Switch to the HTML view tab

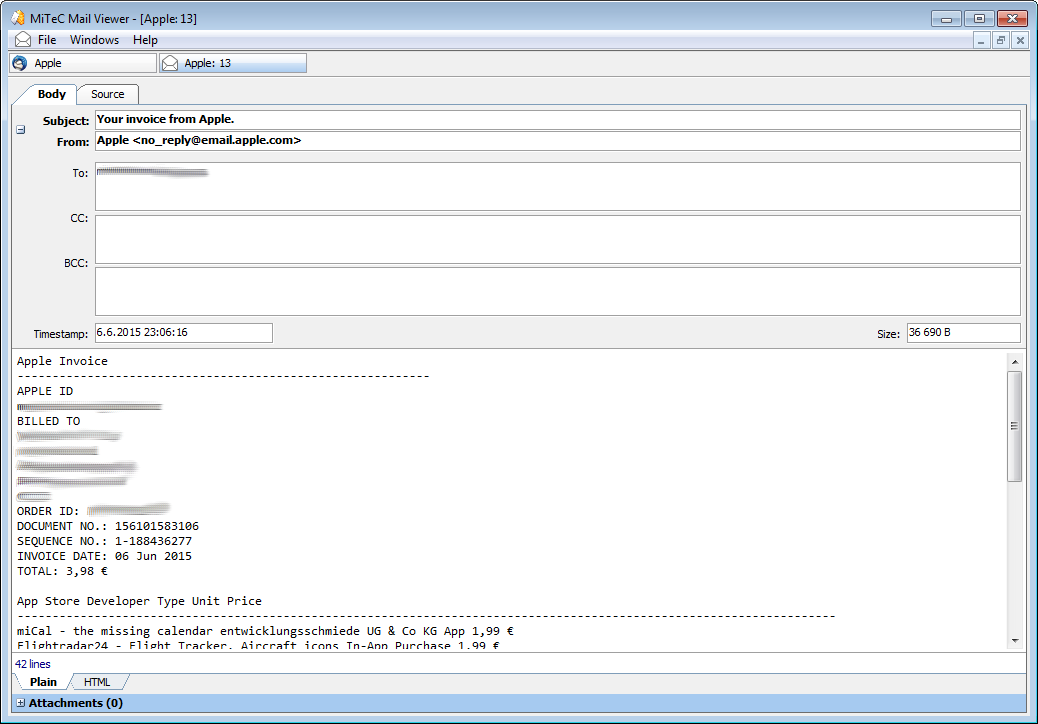pyautogui.click(x=97, y=682)
